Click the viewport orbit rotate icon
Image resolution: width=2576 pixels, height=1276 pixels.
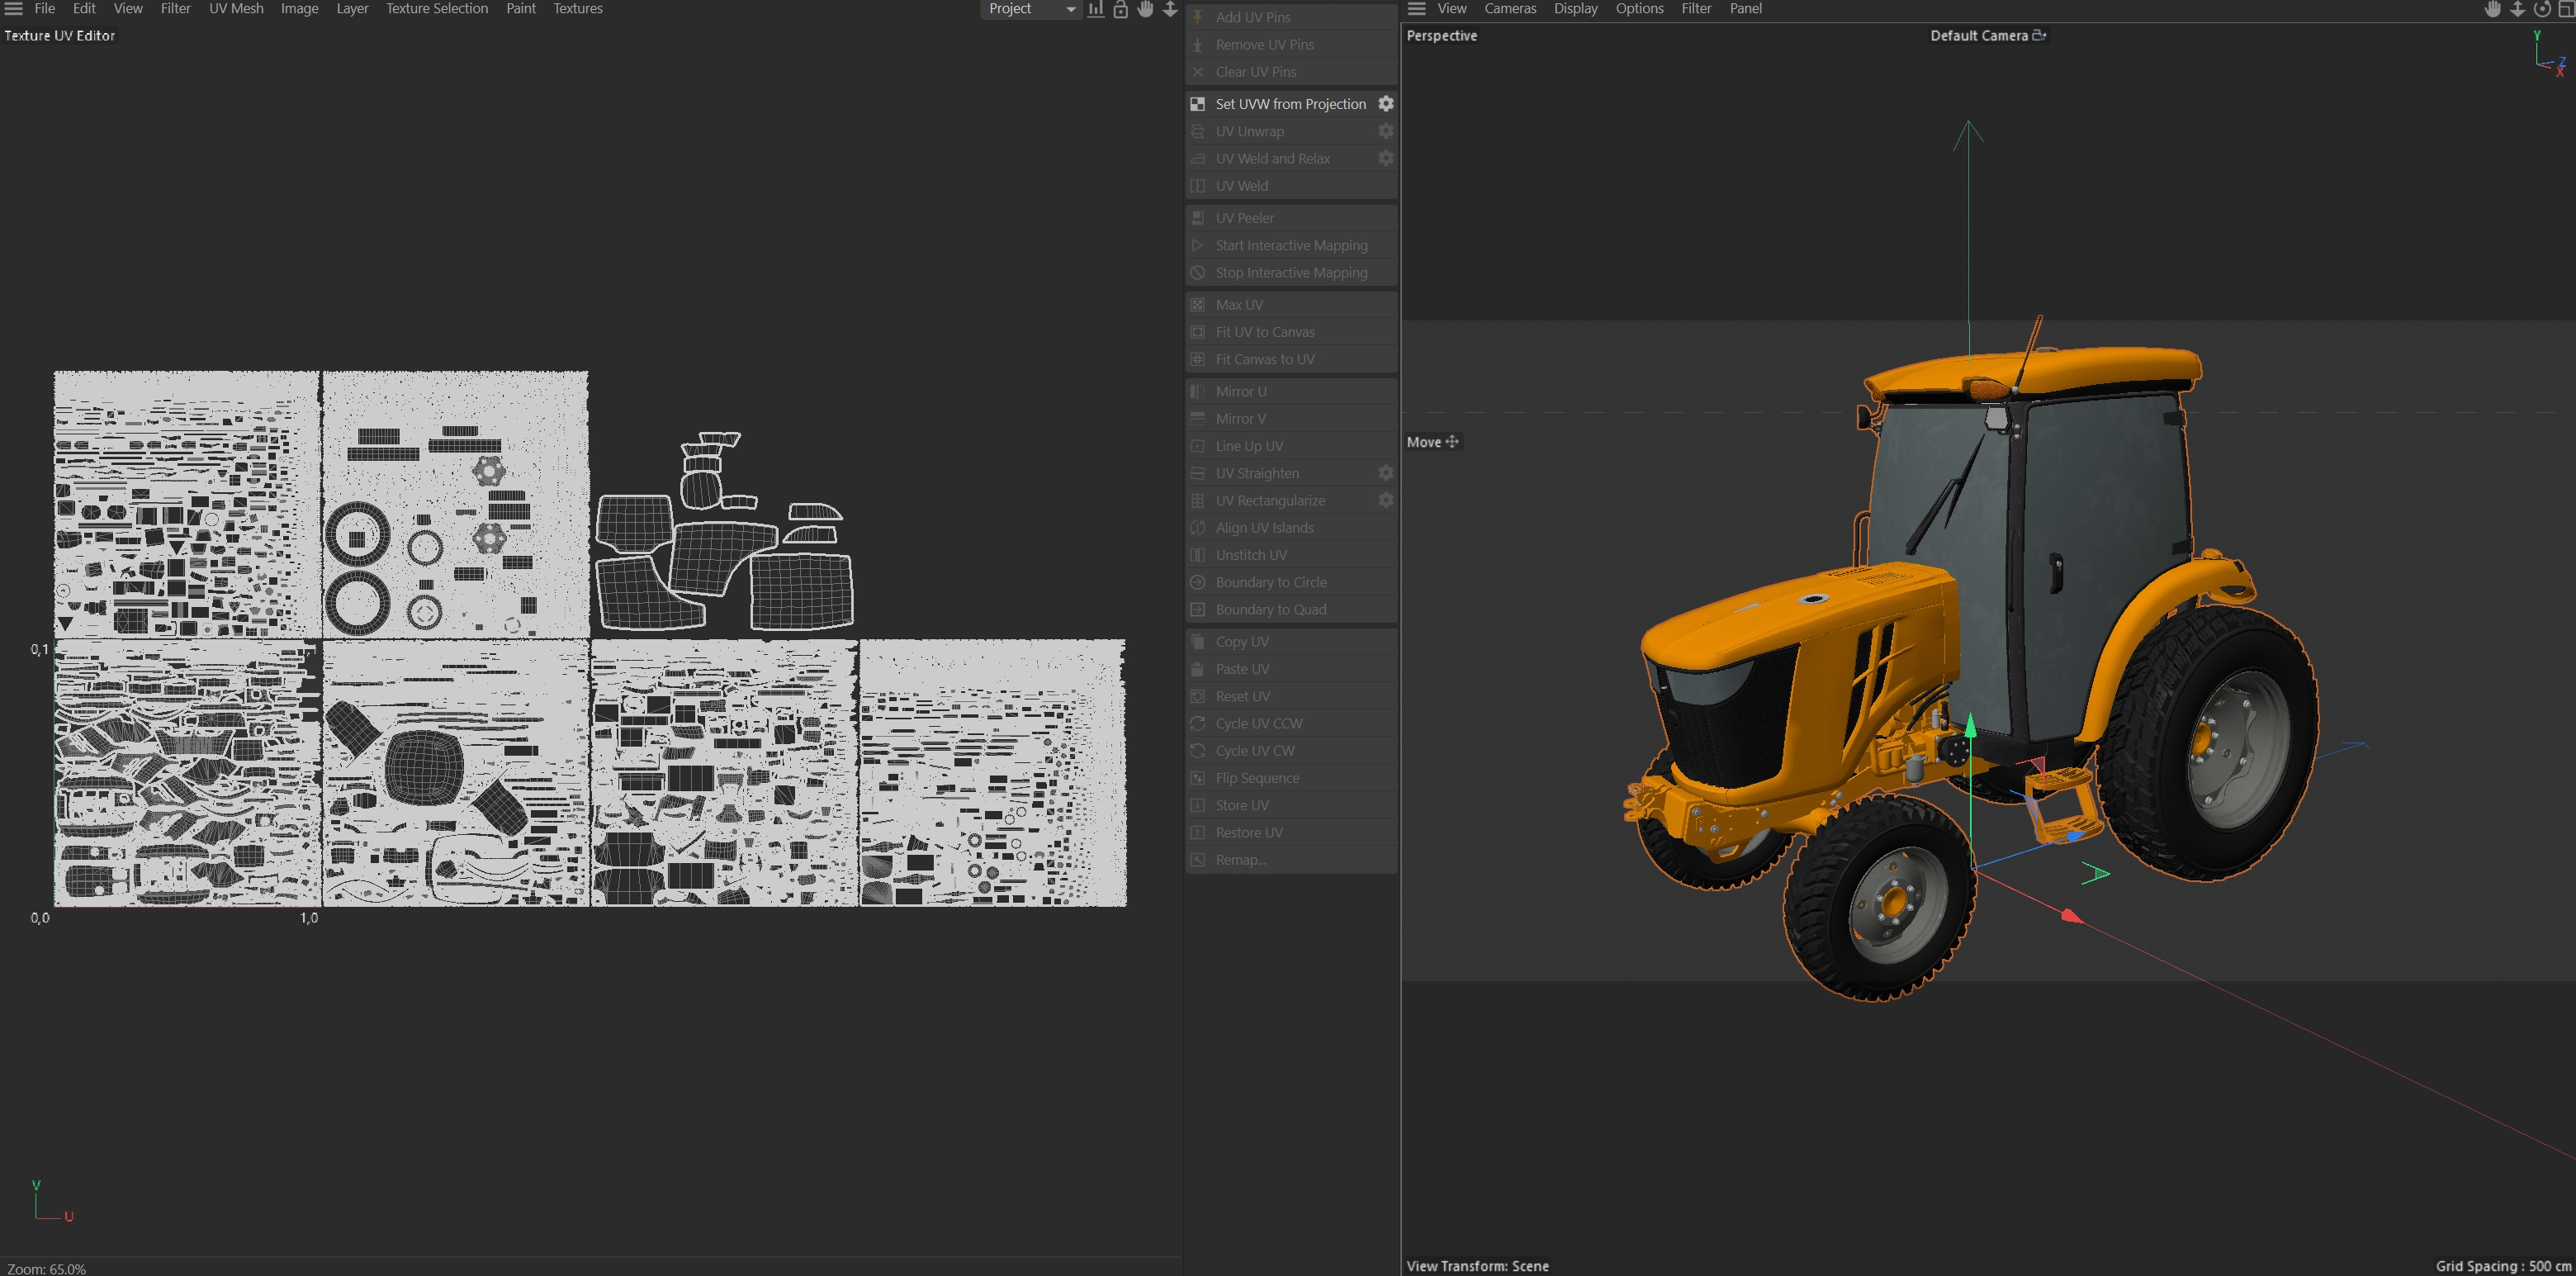[x=2542, y=9]
